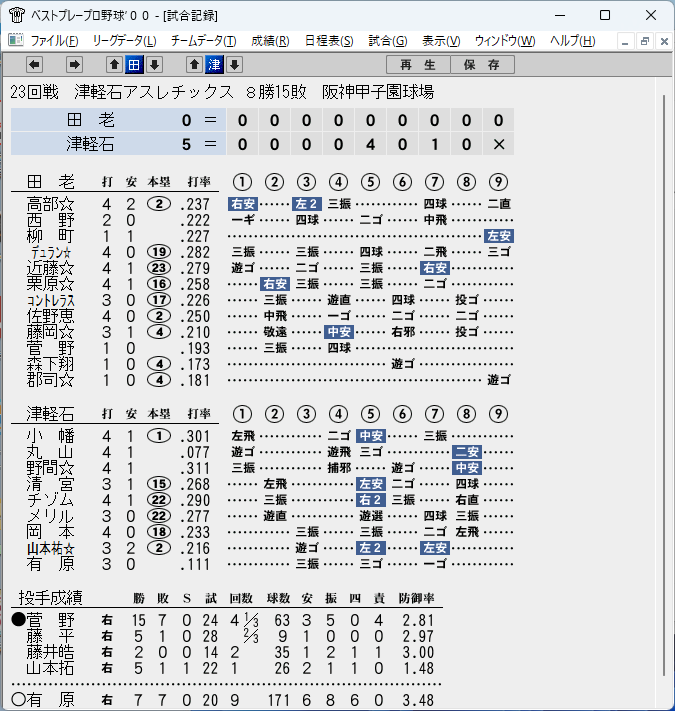Click the down arrow after the 津 icon
This screenshot has height=711, width=675.
tap(234, 65)
